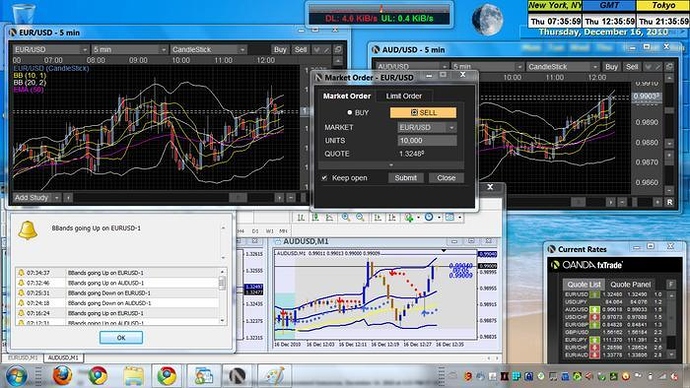Toggle chart auto scroll icon in MetaTrader
The width and height of the screenshot is (690, 388).
[x=378, y=217]
